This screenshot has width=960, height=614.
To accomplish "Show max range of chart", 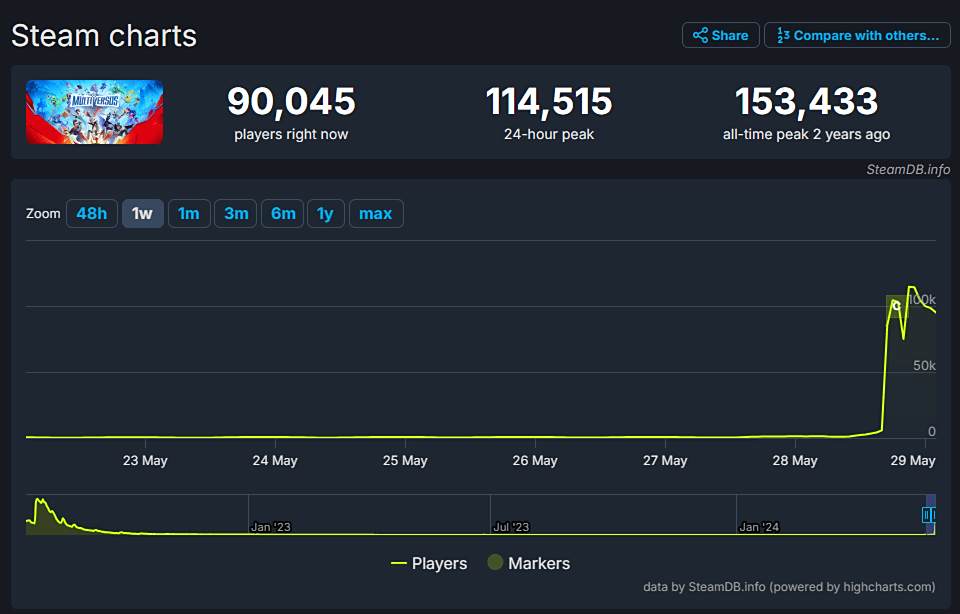I will click(376, 214).
